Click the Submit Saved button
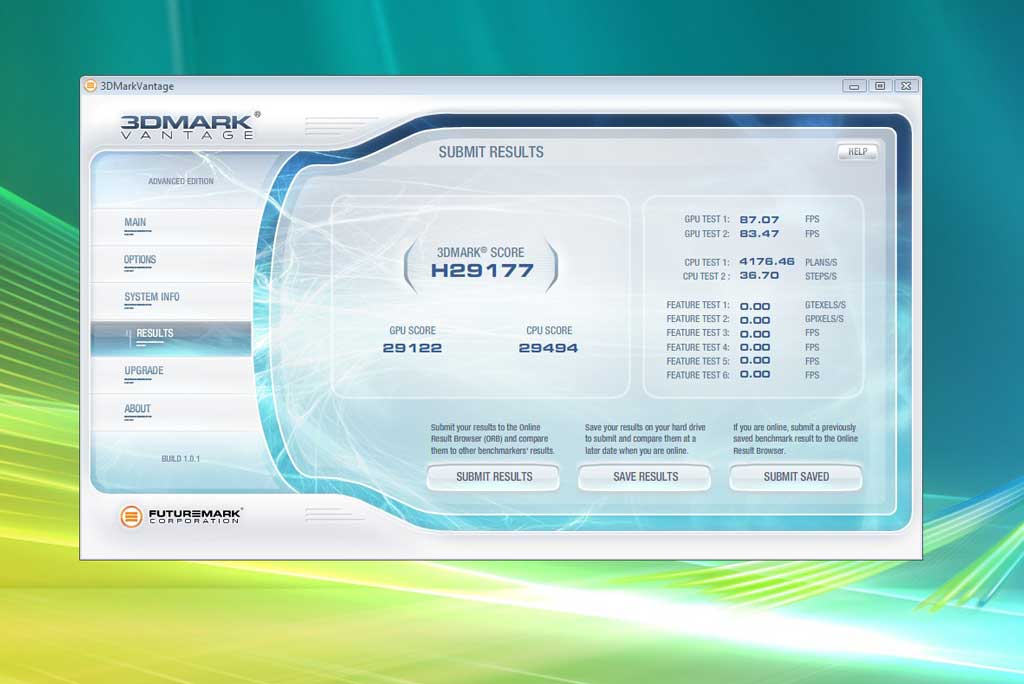Screen dimensions: 1024x684 click(x=796, y=477)
